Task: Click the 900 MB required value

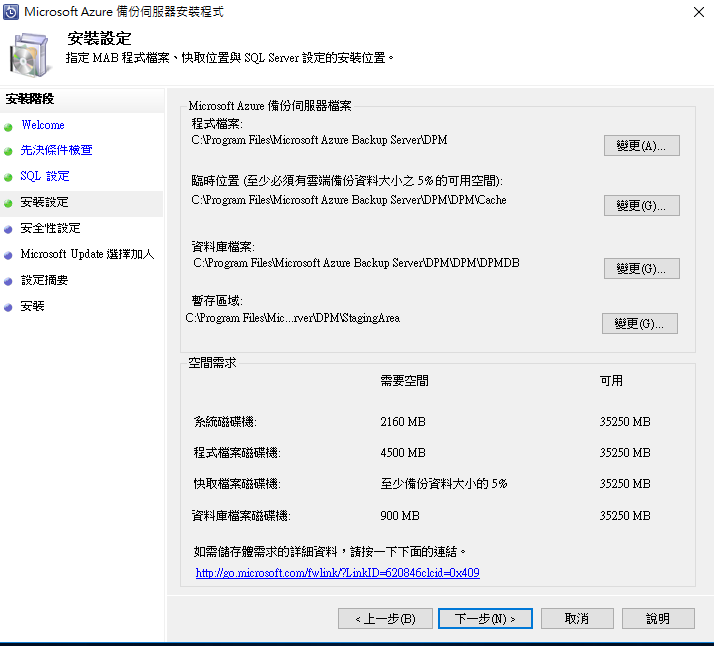Action: (400, 516)
